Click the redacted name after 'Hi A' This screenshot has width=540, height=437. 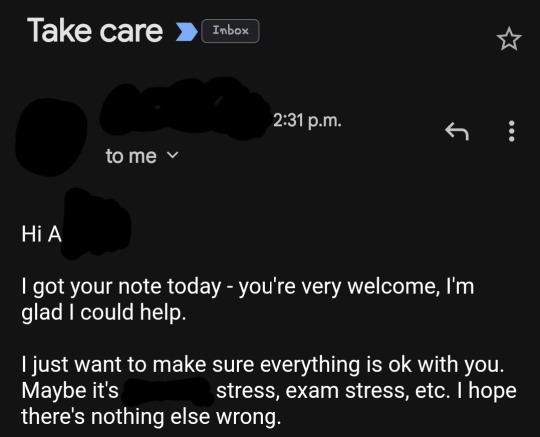[x=96, y=223]
